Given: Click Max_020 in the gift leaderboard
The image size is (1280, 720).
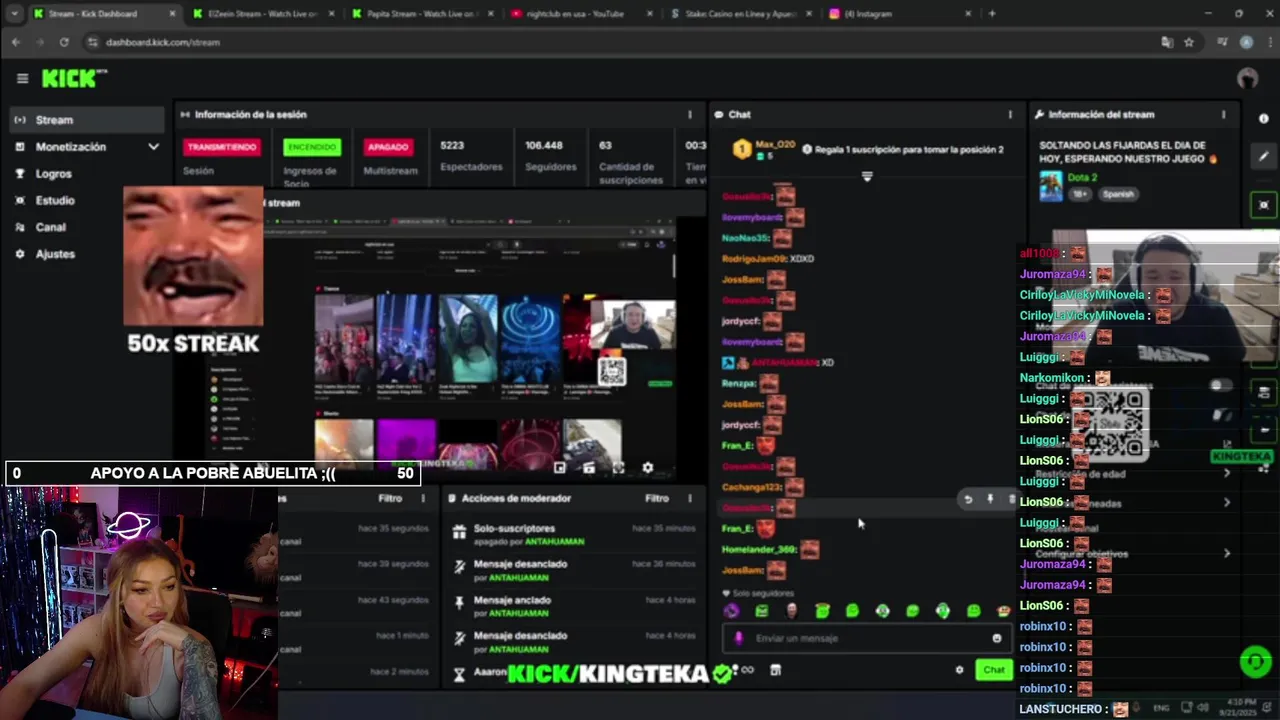Looking at the screenshot, I should 775,145.
